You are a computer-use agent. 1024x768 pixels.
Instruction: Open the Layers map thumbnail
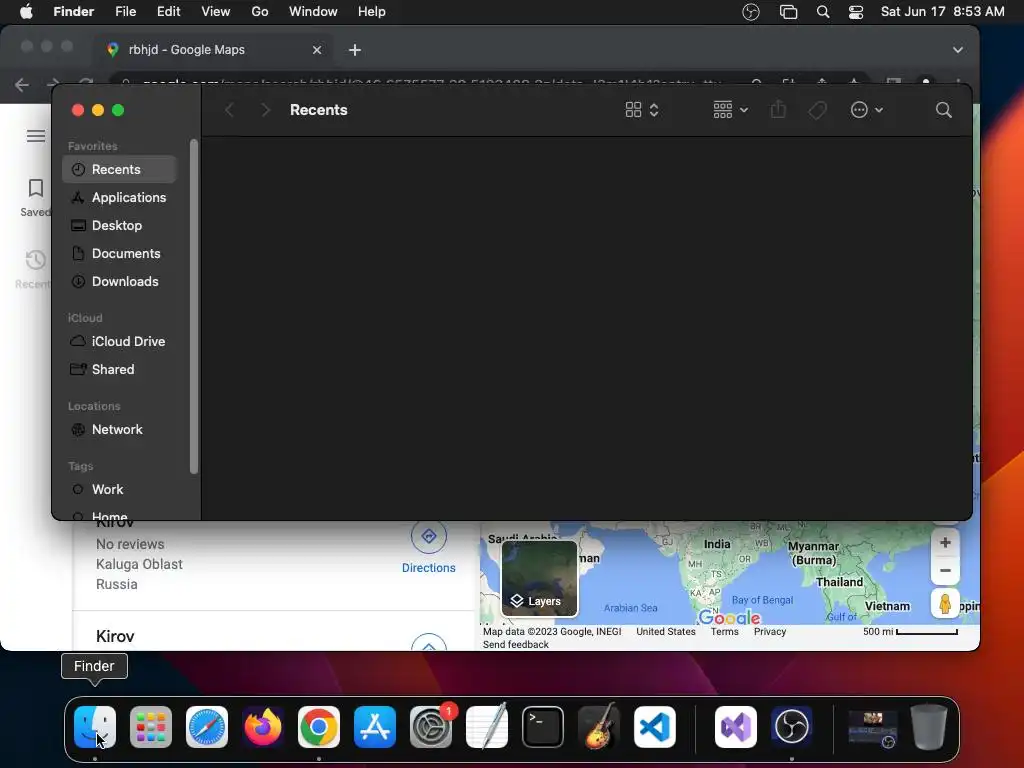pos(539,579)
